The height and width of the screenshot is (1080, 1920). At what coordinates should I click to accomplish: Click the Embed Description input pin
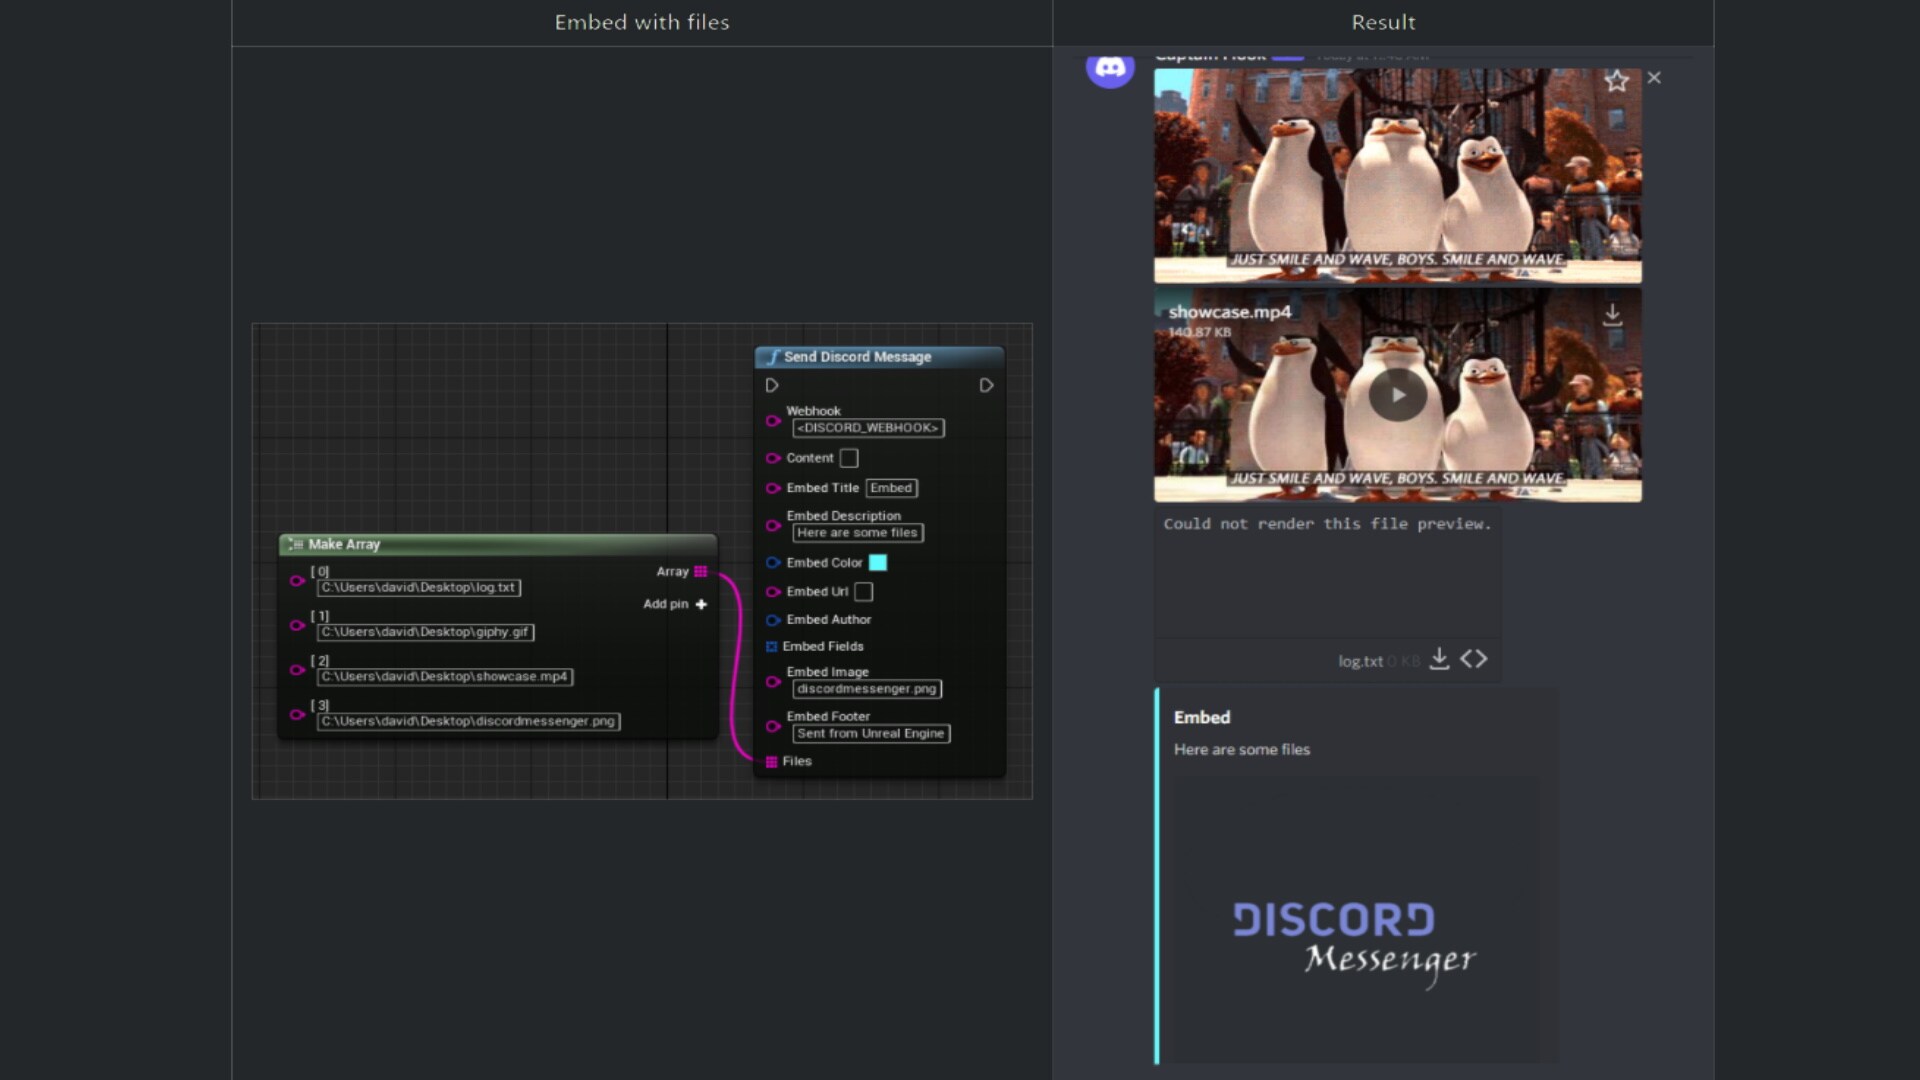[773, 525]
